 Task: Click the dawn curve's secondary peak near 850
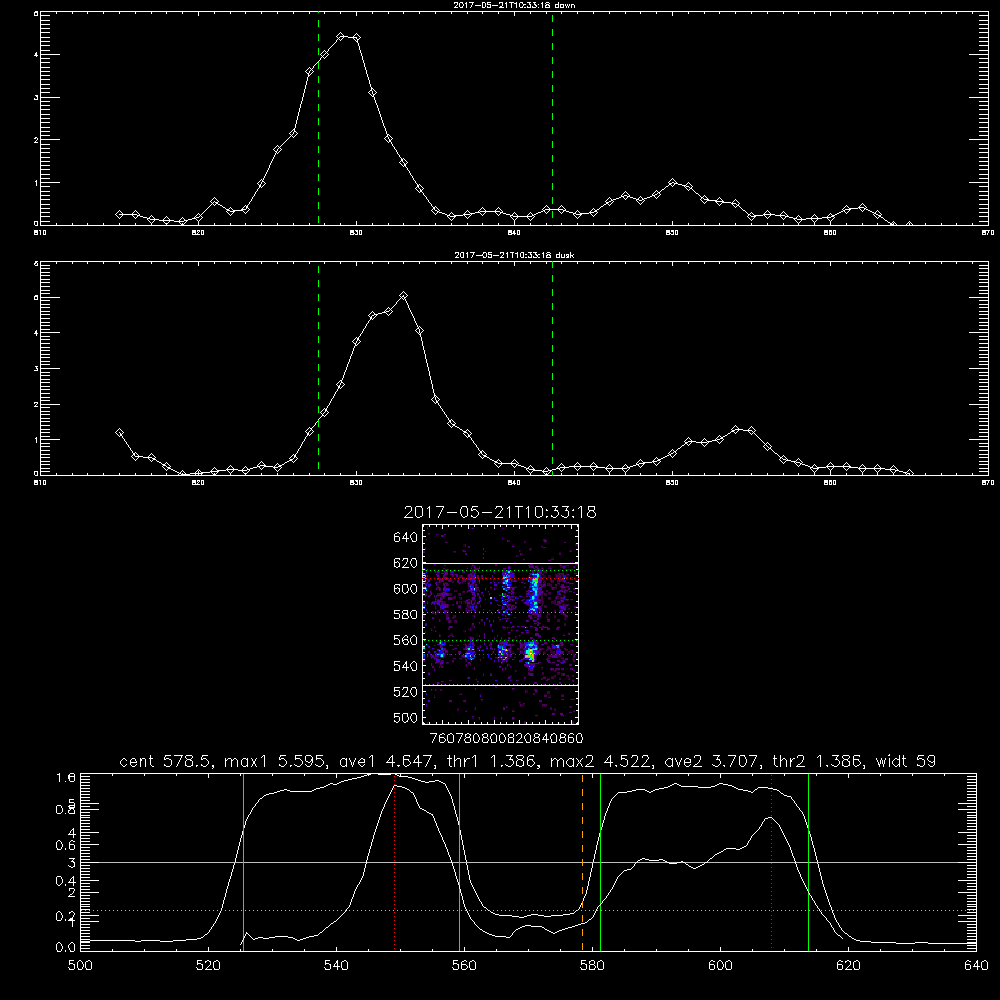tap(672, 182)
